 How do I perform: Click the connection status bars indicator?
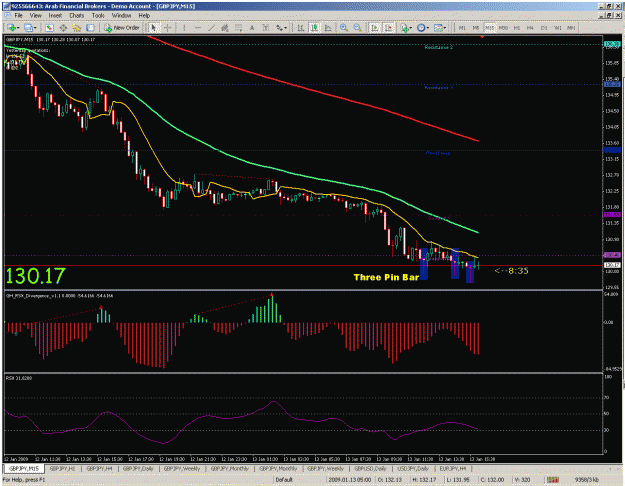tap(552, 480)
